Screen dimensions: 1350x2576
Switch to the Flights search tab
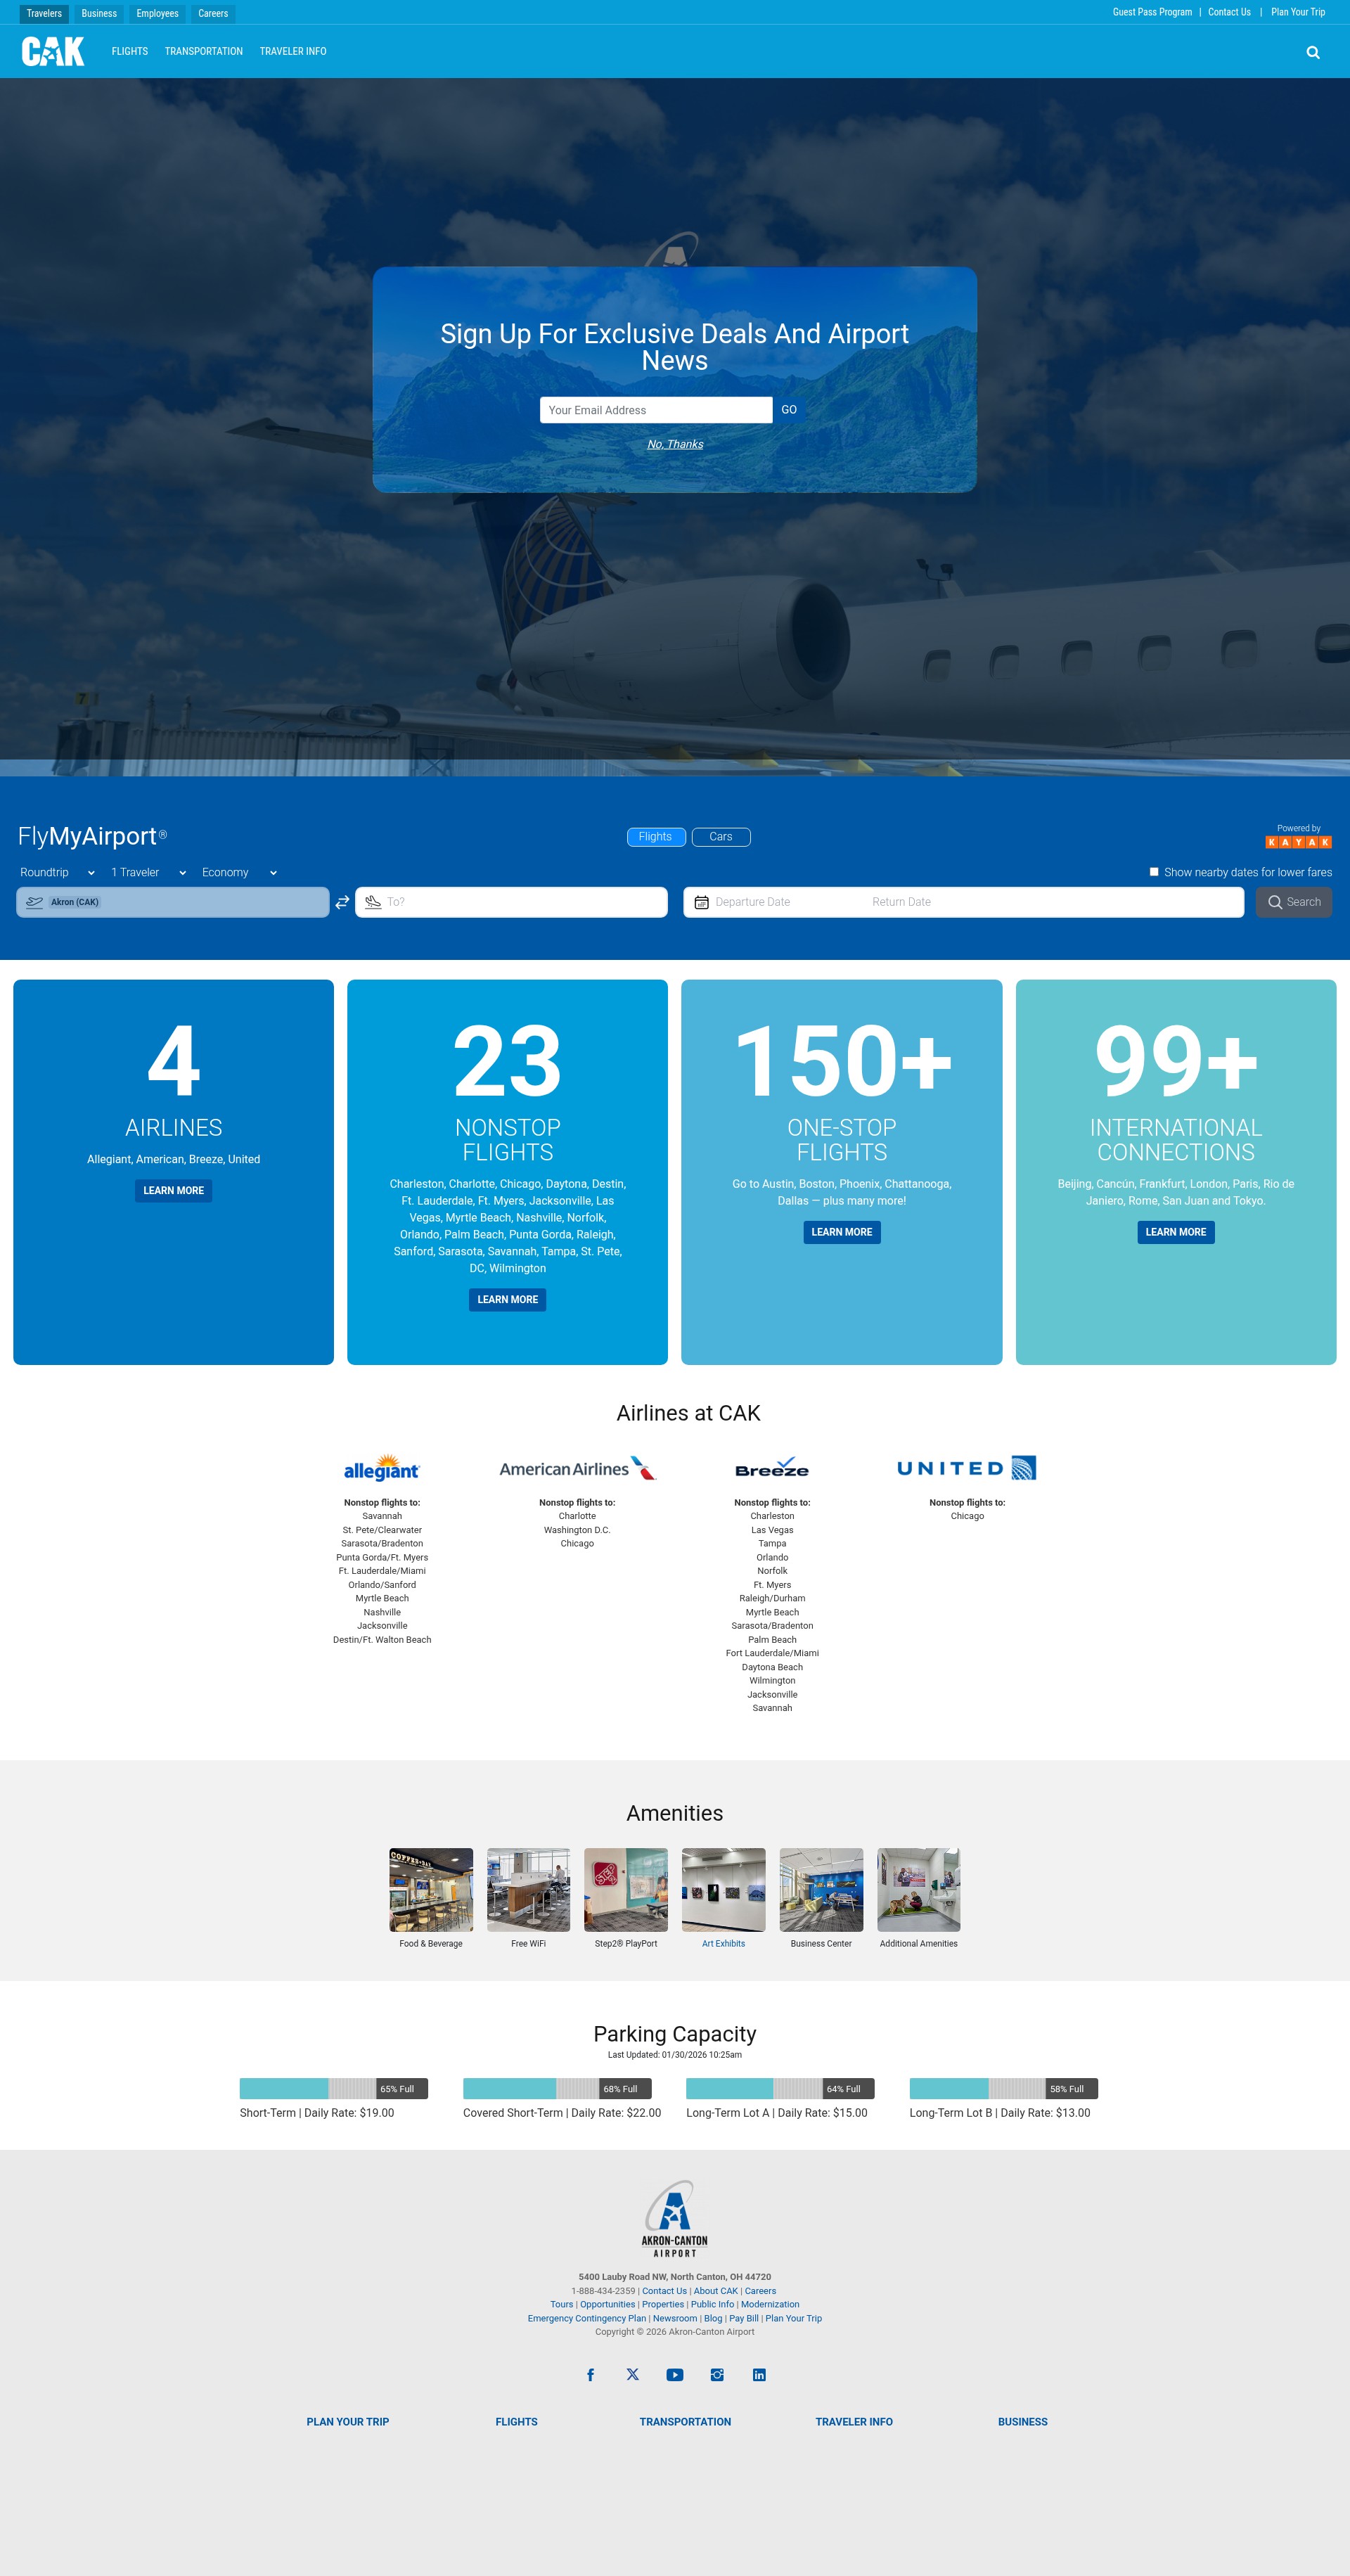coord(656,837)
